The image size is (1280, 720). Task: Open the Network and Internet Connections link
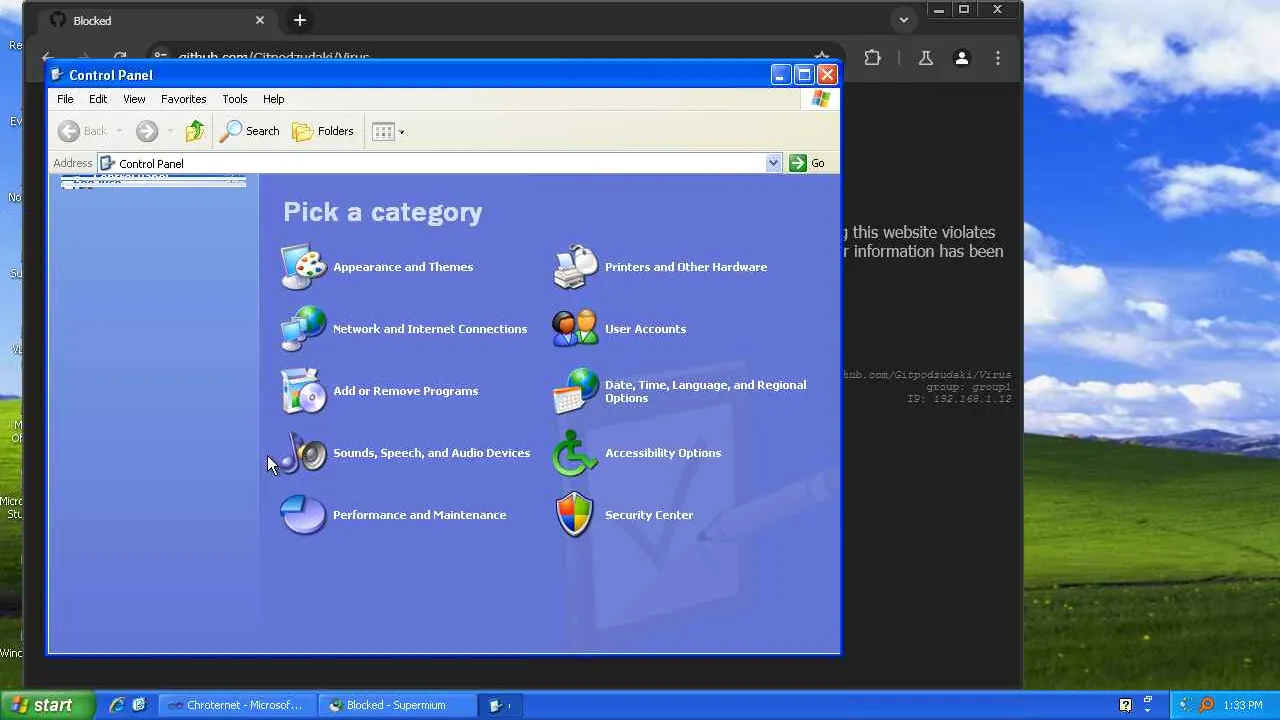click(x=430, y=329)
